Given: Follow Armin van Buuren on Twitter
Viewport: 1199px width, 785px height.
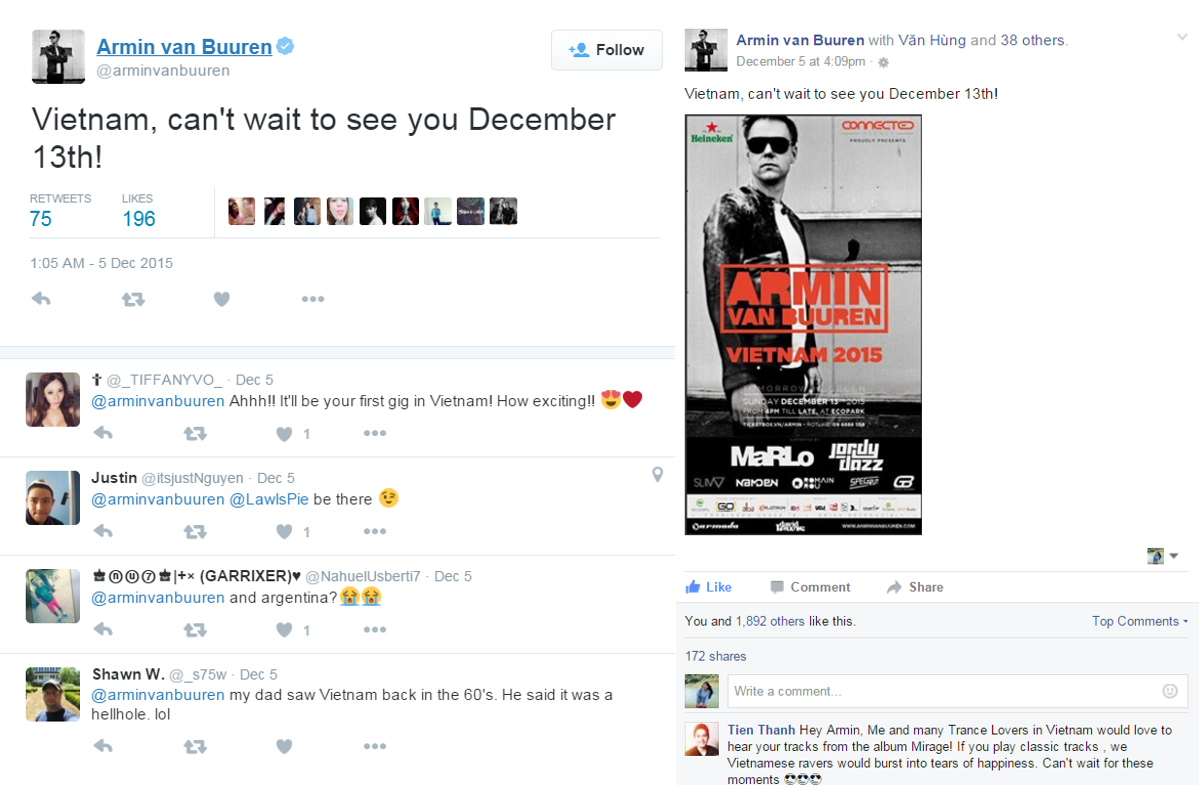Looking at the screenshot, I should point(606,50).
